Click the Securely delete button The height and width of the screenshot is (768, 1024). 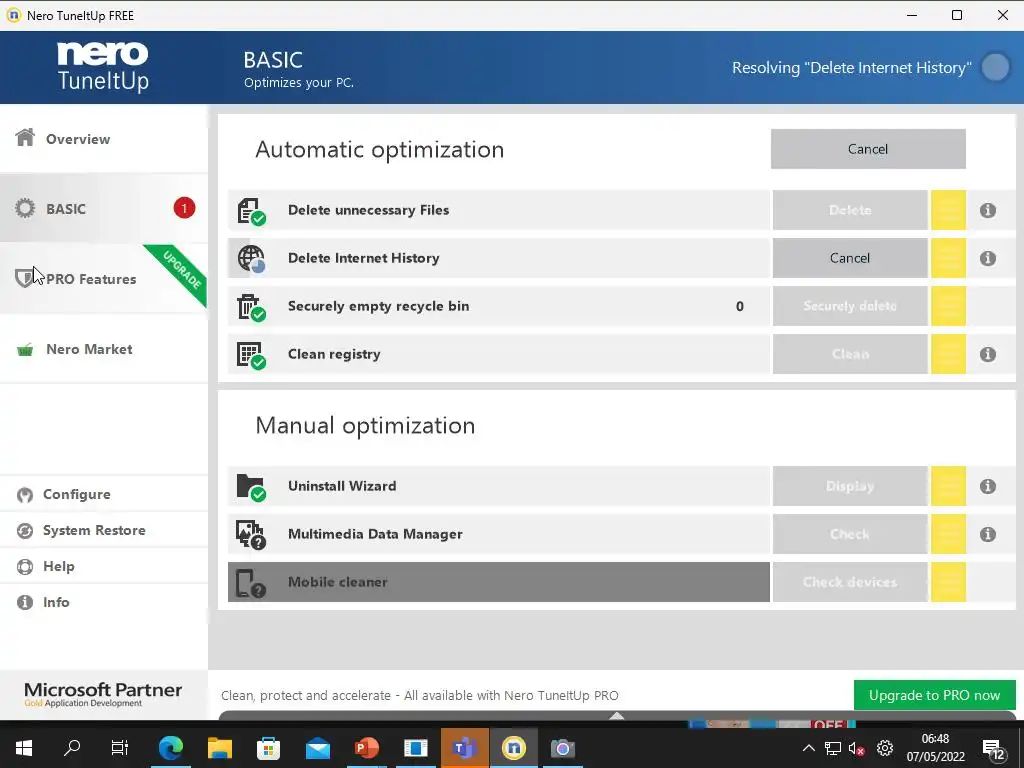pyautogui.click(x=850, y=306)
